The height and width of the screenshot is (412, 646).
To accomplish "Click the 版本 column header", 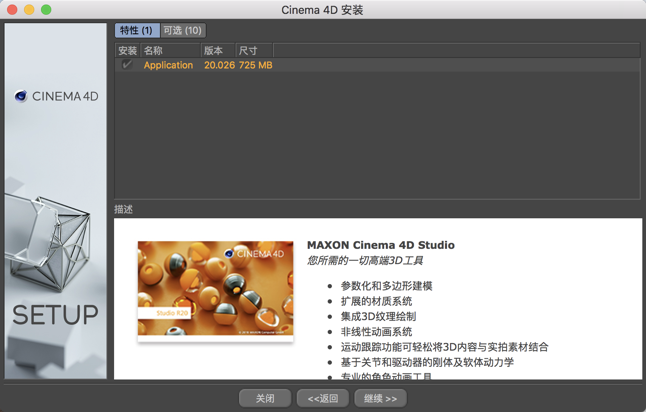I will coord(218,51).
